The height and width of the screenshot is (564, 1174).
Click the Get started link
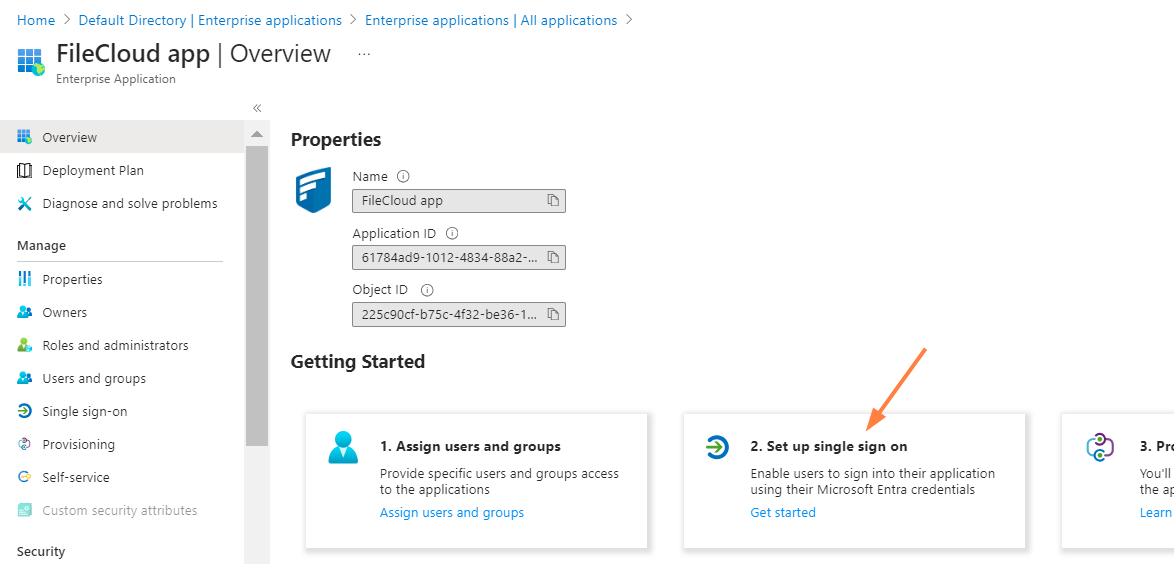click(x=783, y=513)
